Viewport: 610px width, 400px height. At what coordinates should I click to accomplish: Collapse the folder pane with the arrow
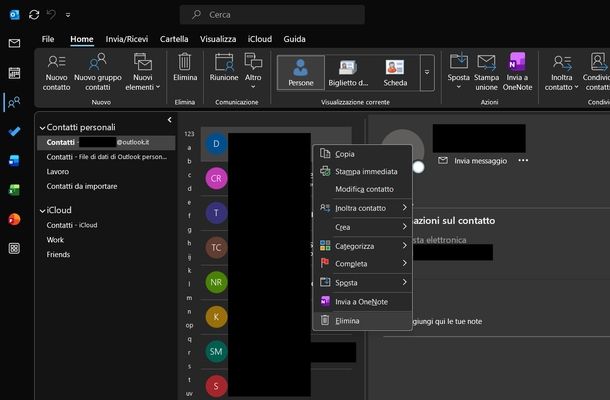click(x=170, y=120)
